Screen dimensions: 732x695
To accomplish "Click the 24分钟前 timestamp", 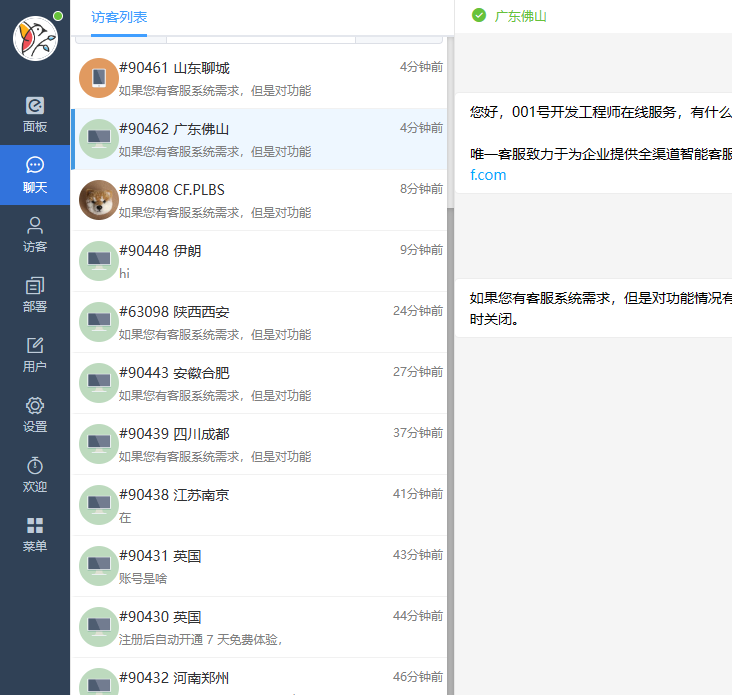I will coord(418,311).
